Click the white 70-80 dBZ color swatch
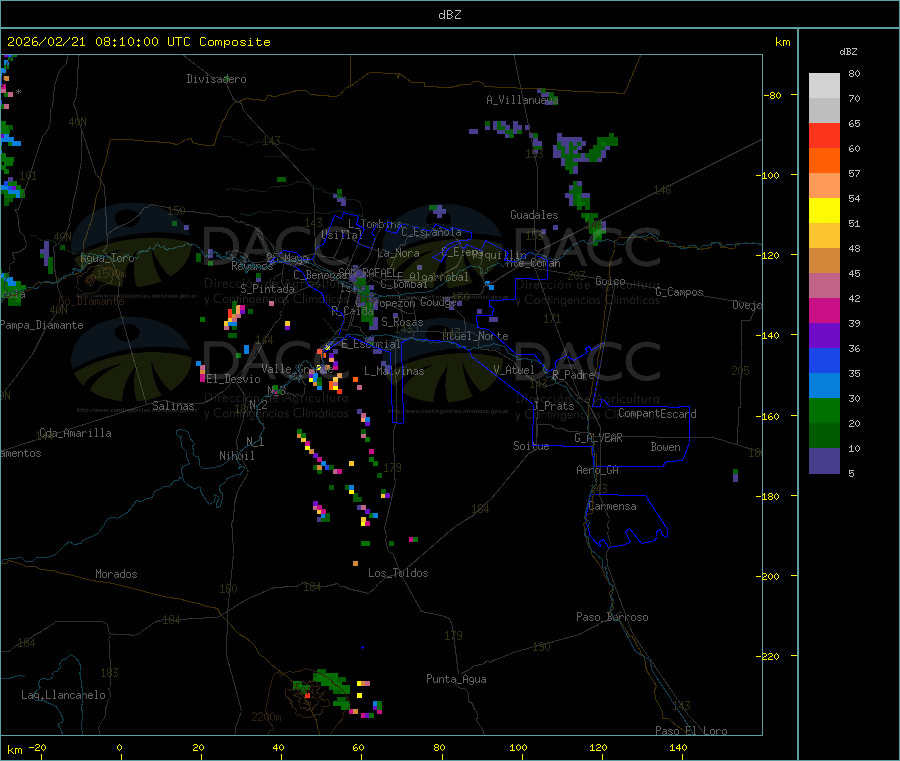The height and width of the screenshot is (761, 900). 824,86
